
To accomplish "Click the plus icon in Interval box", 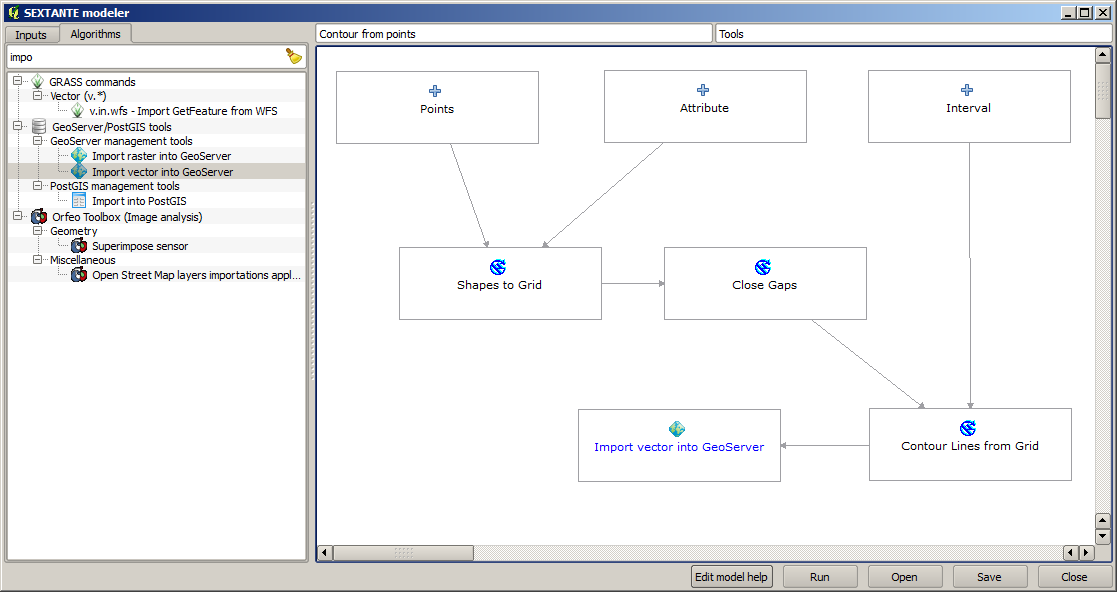I will click(x=967, y=90).
